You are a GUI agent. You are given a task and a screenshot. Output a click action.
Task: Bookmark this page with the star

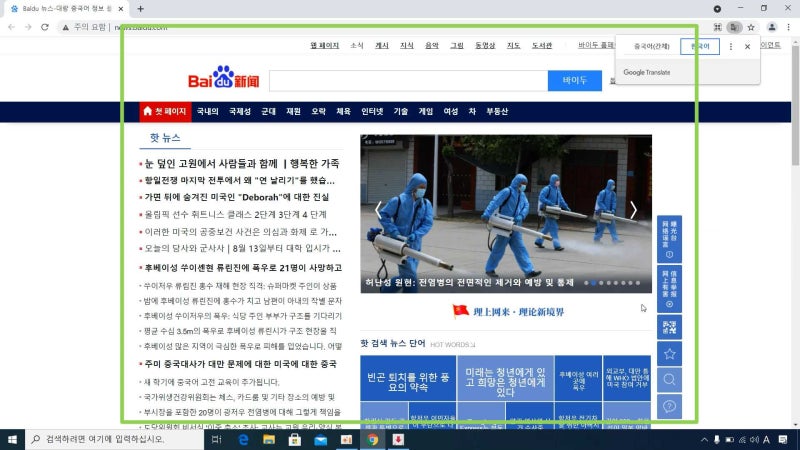tap(751, 27)
